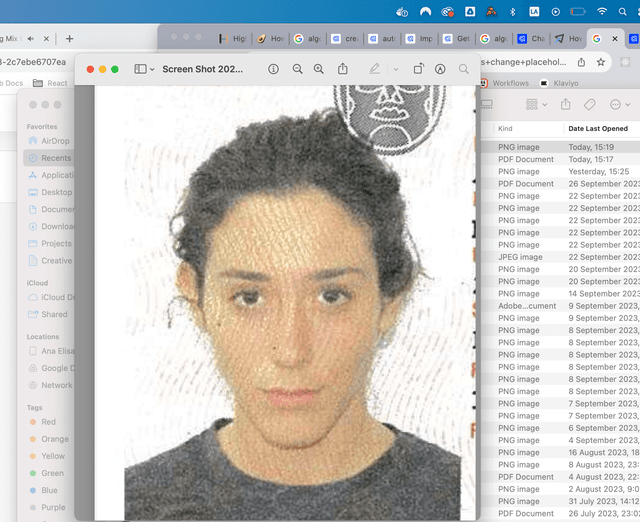This screenshot has height=522, width=640.
Task: Click the browser address bar URL
Action: [523, 62]
